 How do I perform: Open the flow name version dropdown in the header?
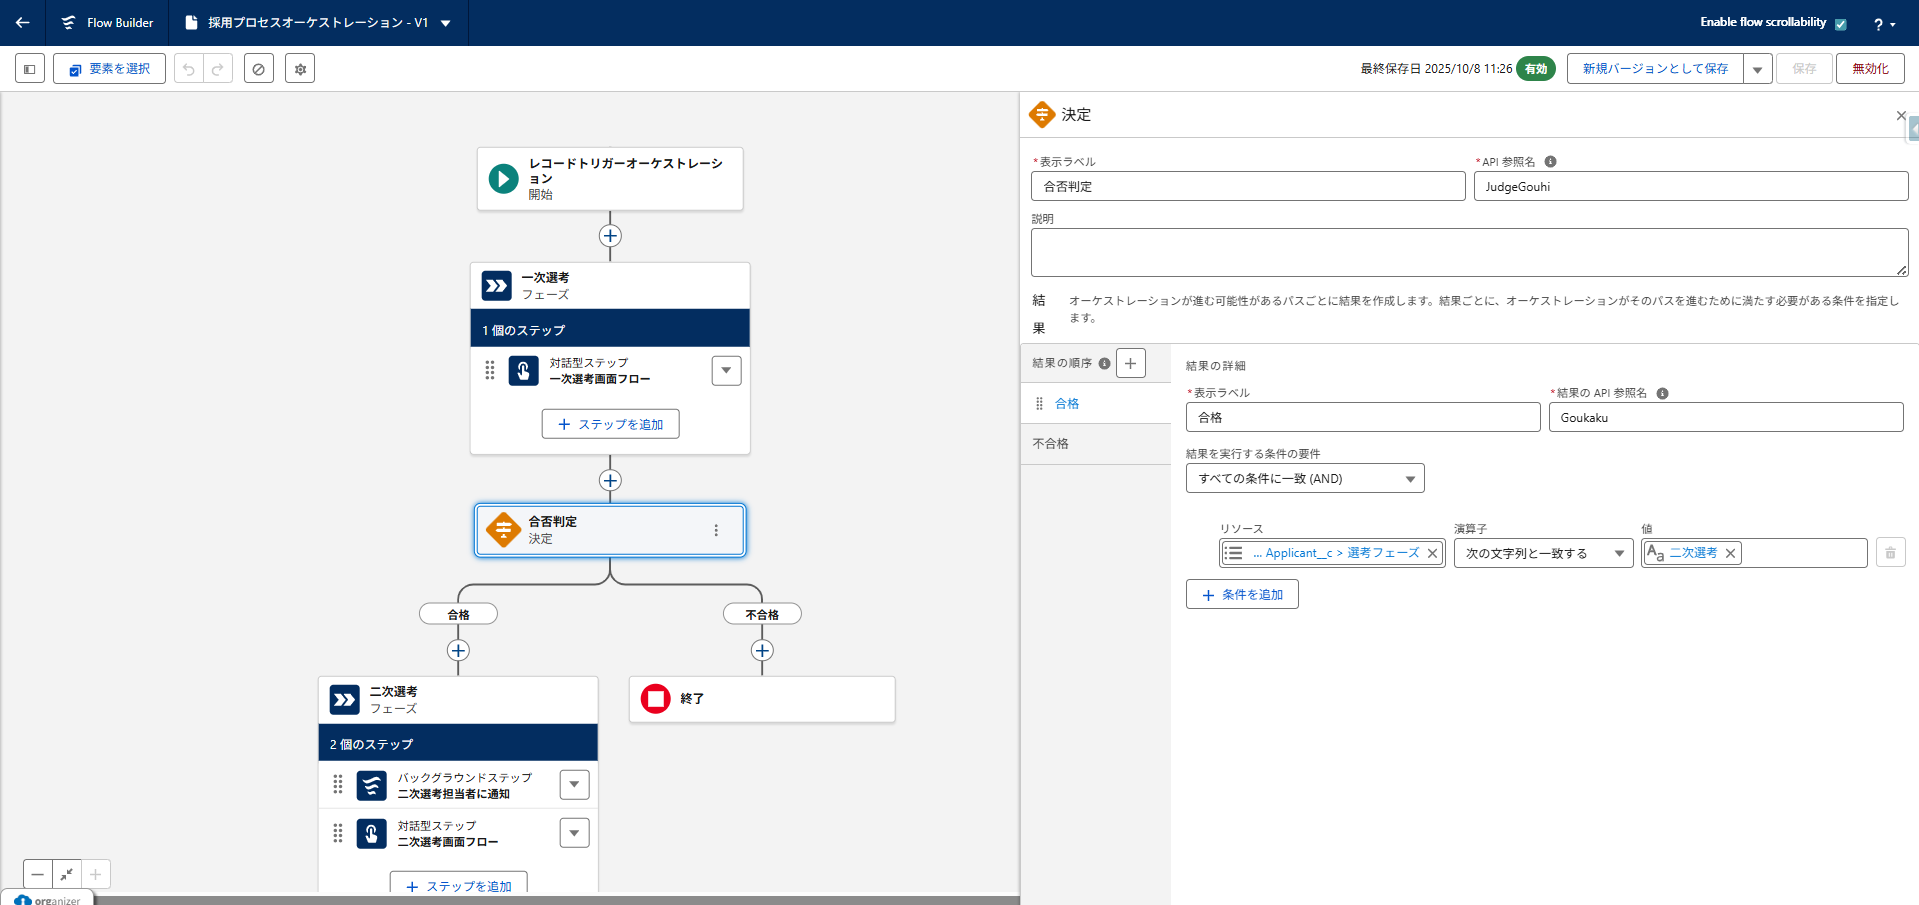(446, 23)
